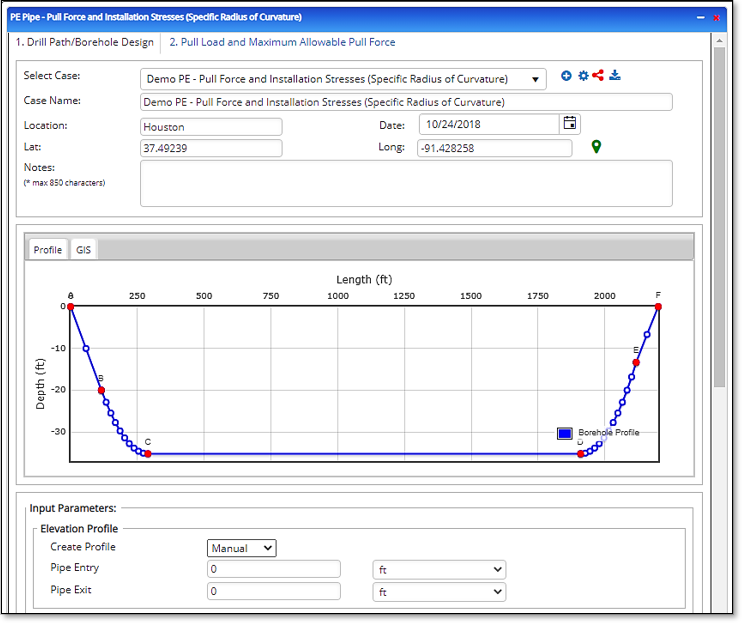
Task: Open the Pipe Entry unit dropdown
Action: tap(439, 569)
